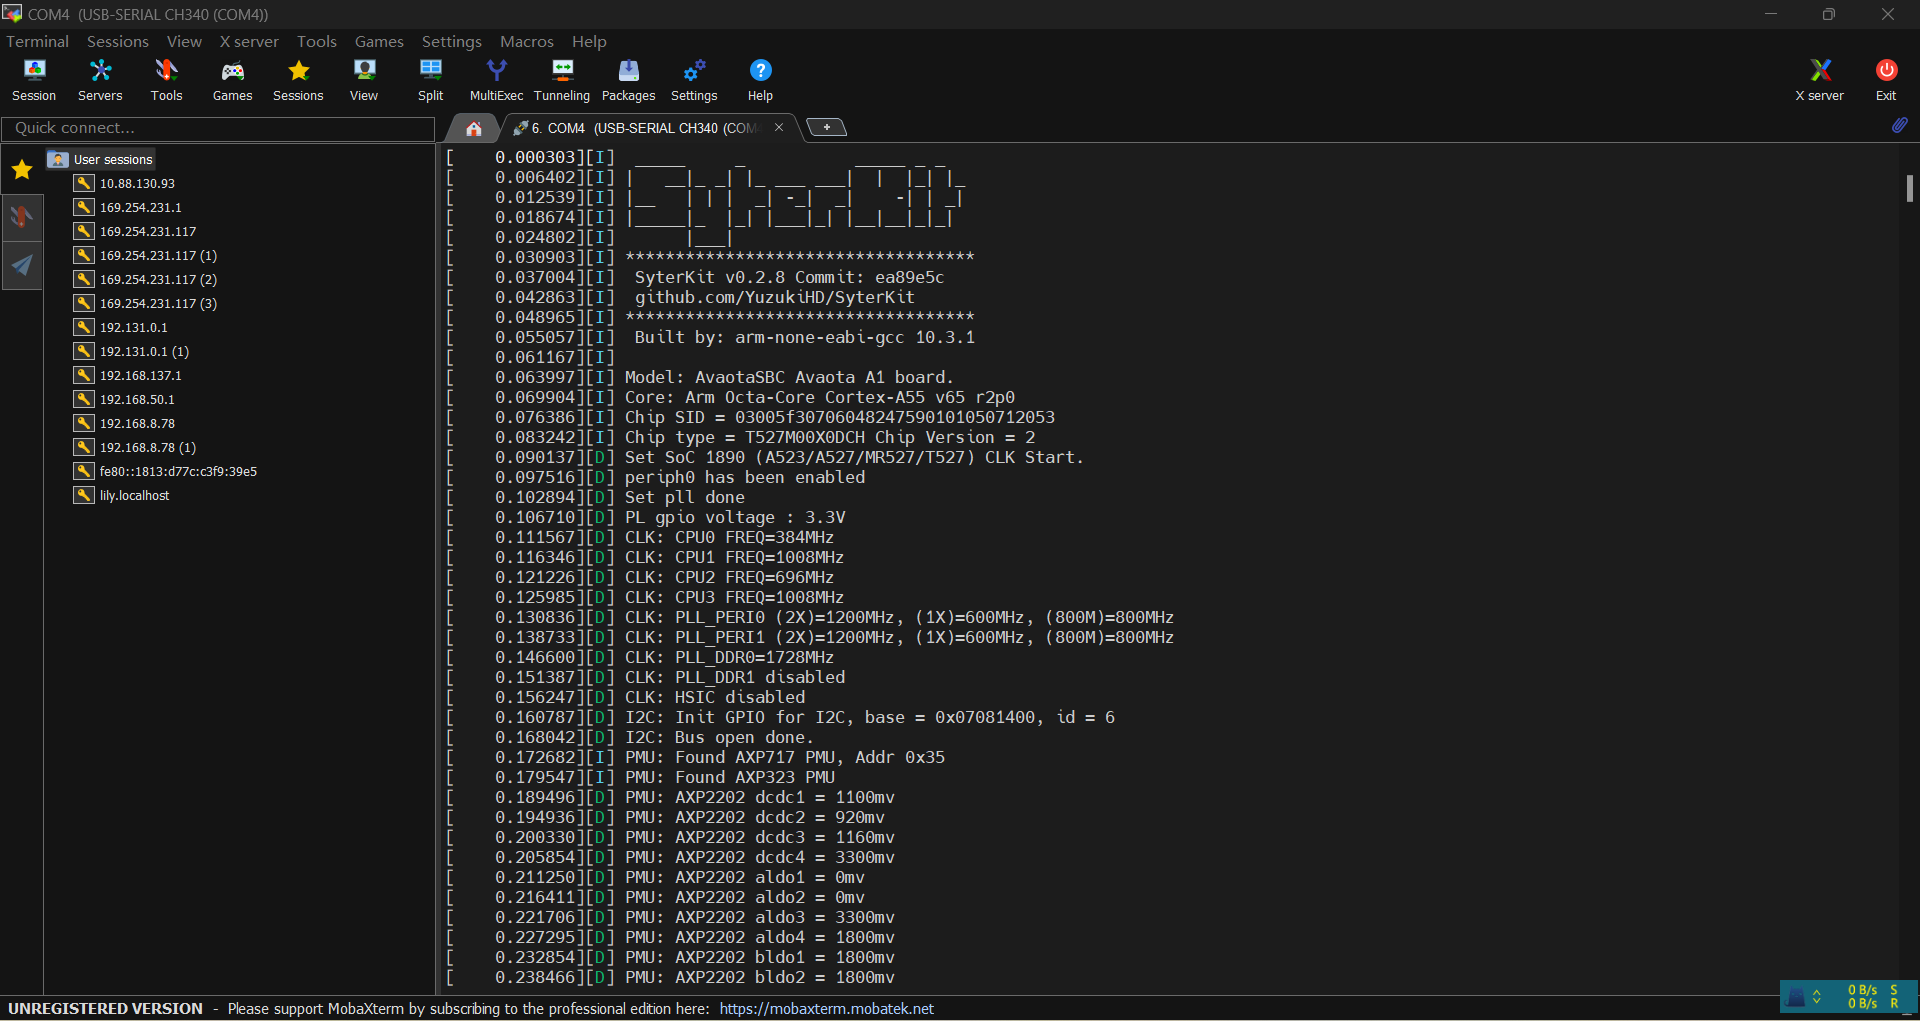This screenshot has height=1021, width=1920.
Task: Open the Macros paper plane sidebar tab
Action: (22, 265)
